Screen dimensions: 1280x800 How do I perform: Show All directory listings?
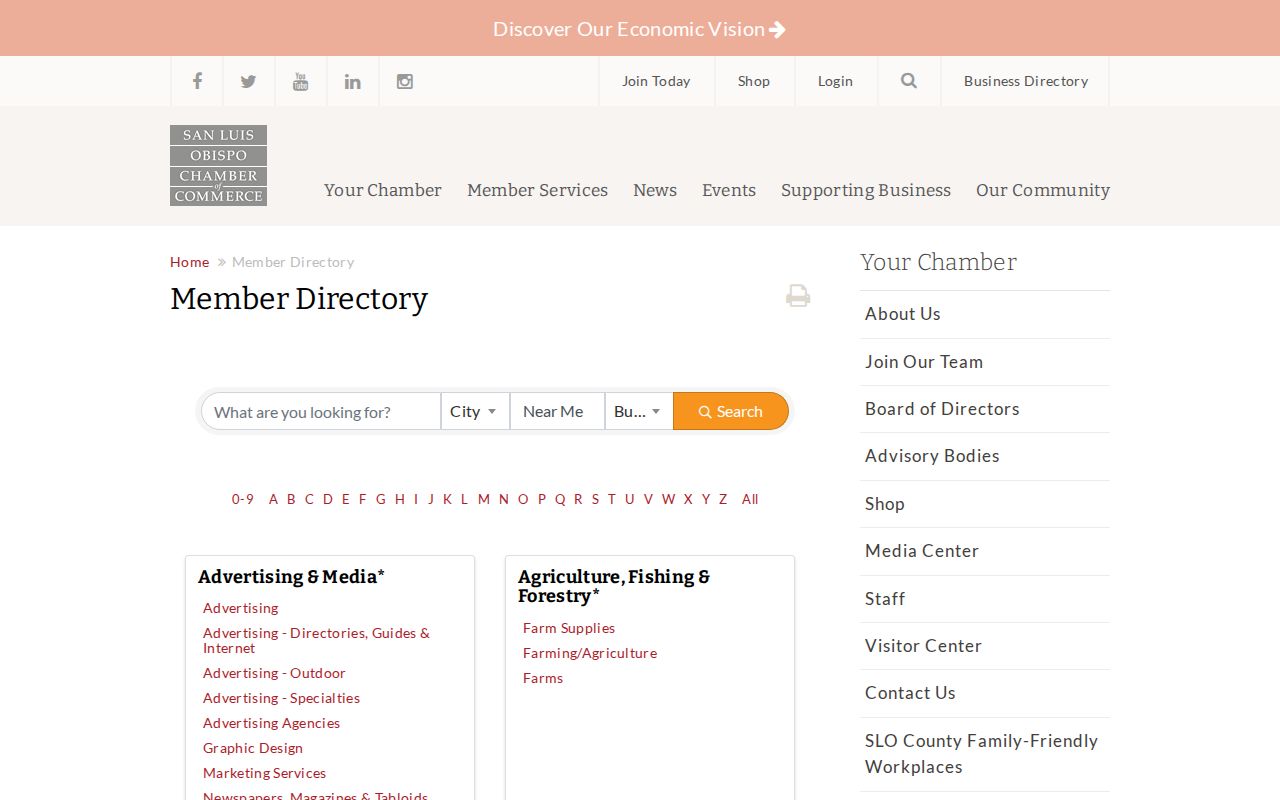(750, 499)
